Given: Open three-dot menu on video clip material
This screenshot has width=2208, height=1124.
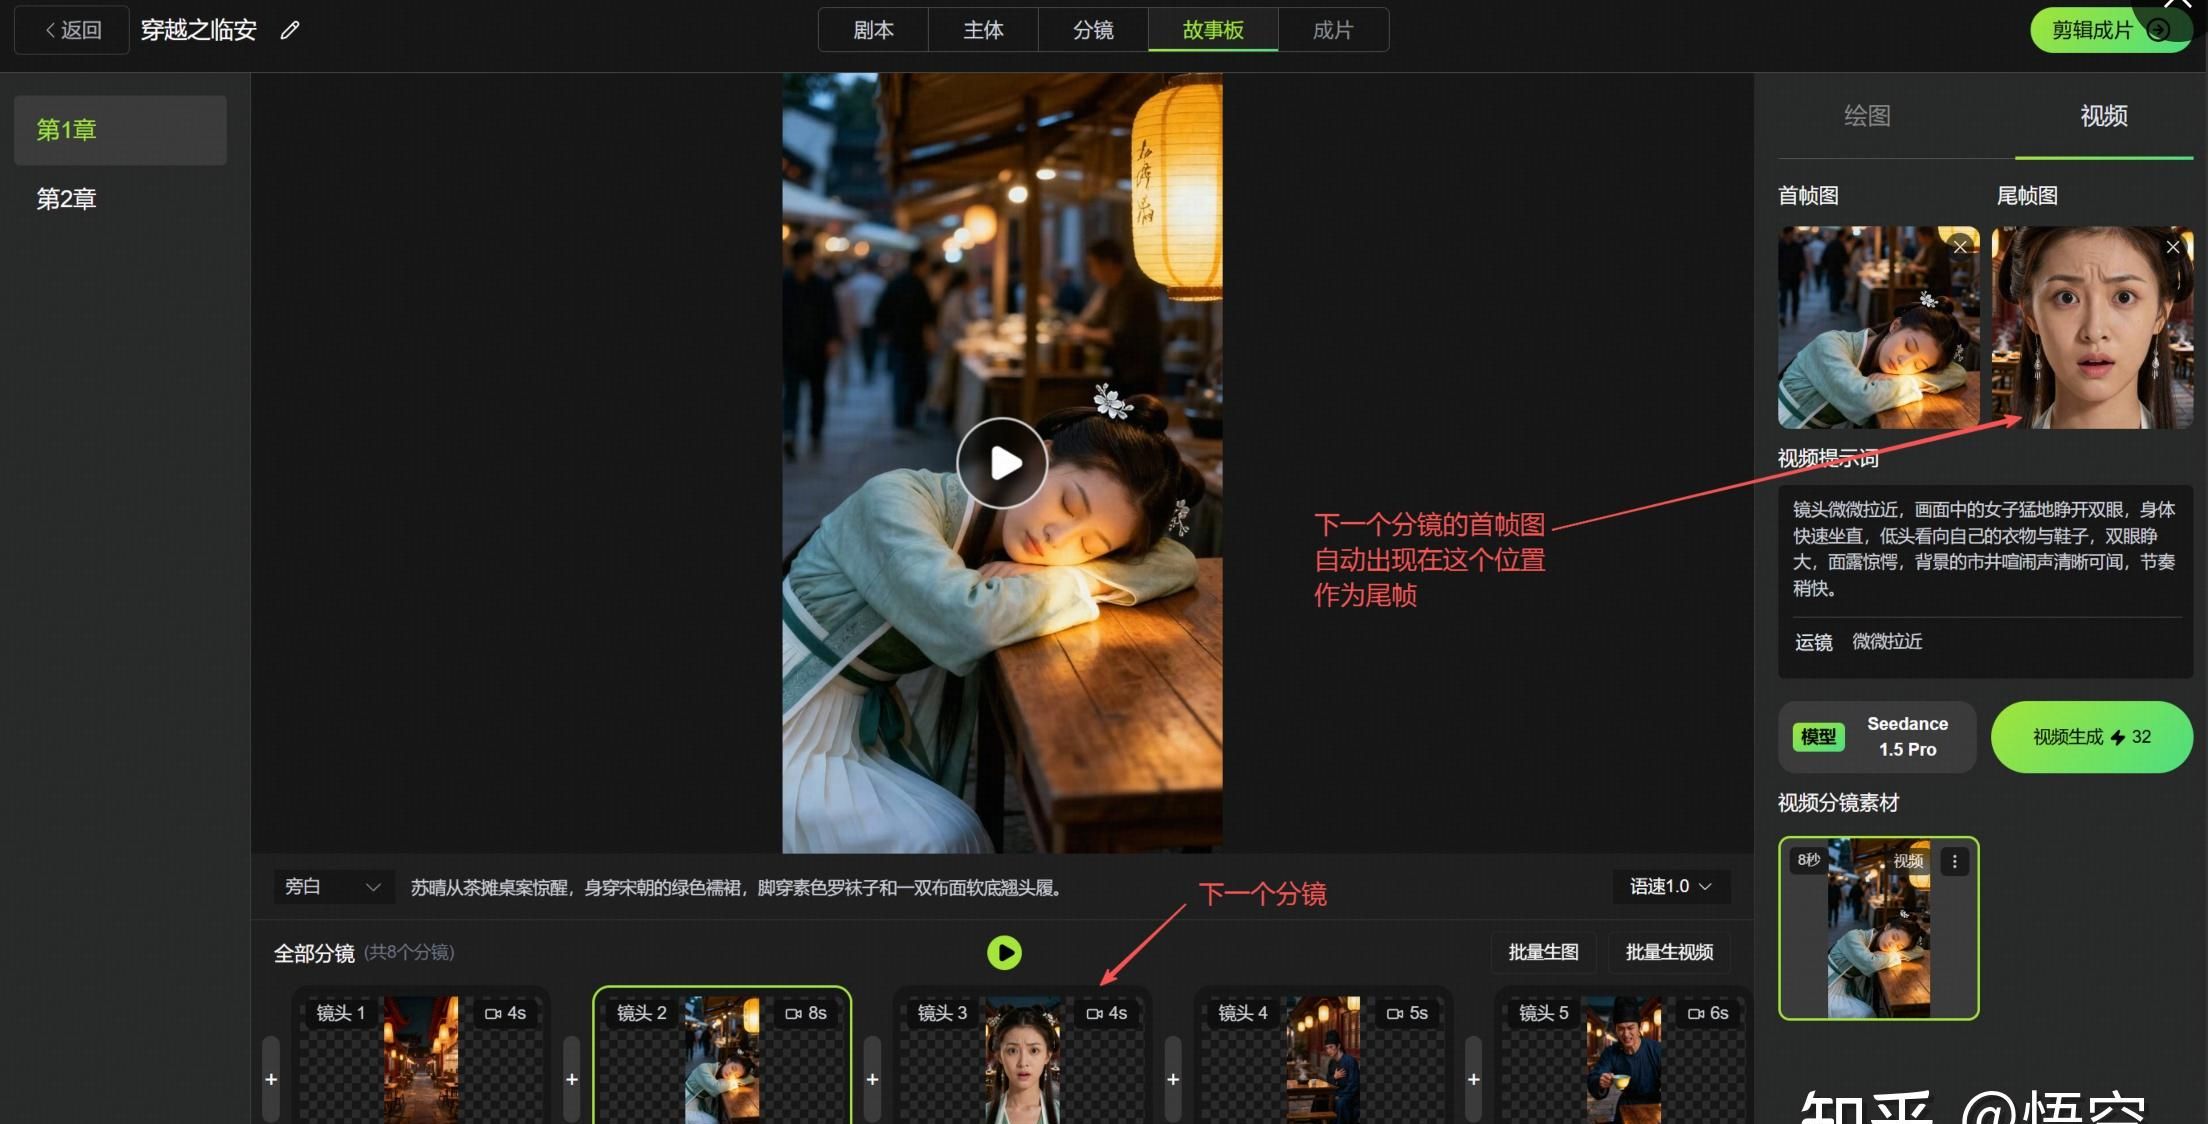Looking at the screenshot, I should [1954, 861].
